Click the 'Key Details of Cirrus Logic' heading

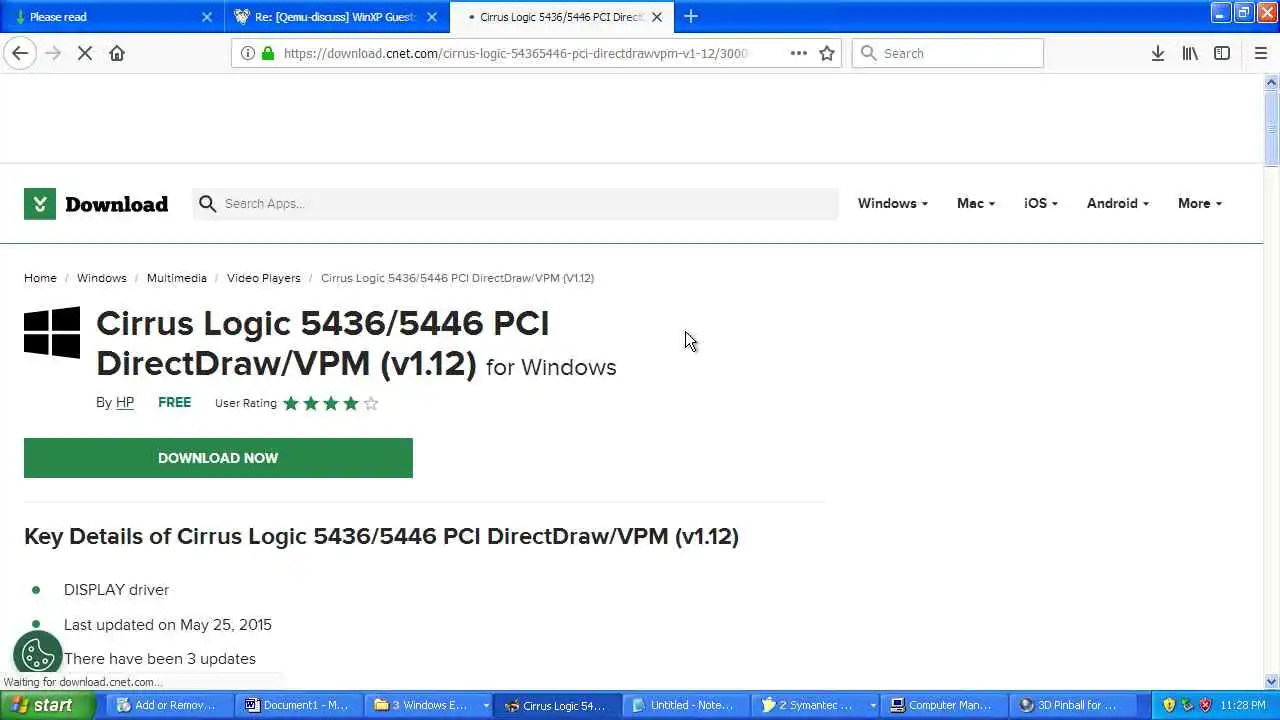(x=381, y=536)
